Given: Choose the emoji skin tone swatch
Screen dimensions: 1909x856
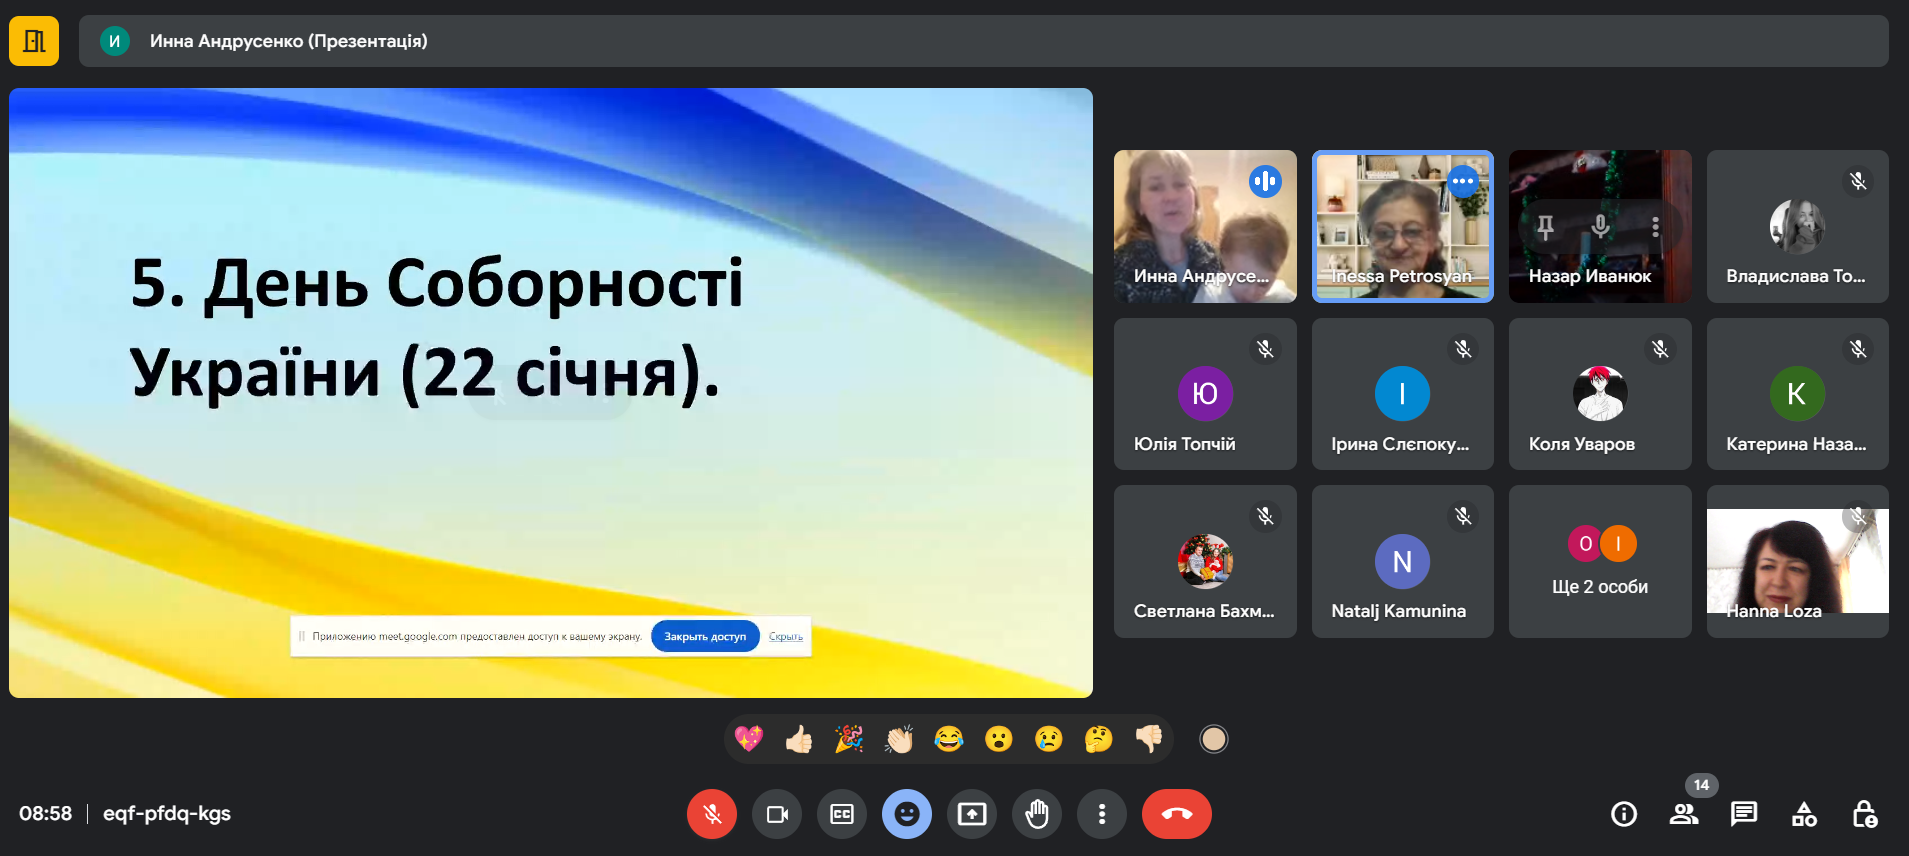Looking at the screenshot, I should tap(1213, 739).
